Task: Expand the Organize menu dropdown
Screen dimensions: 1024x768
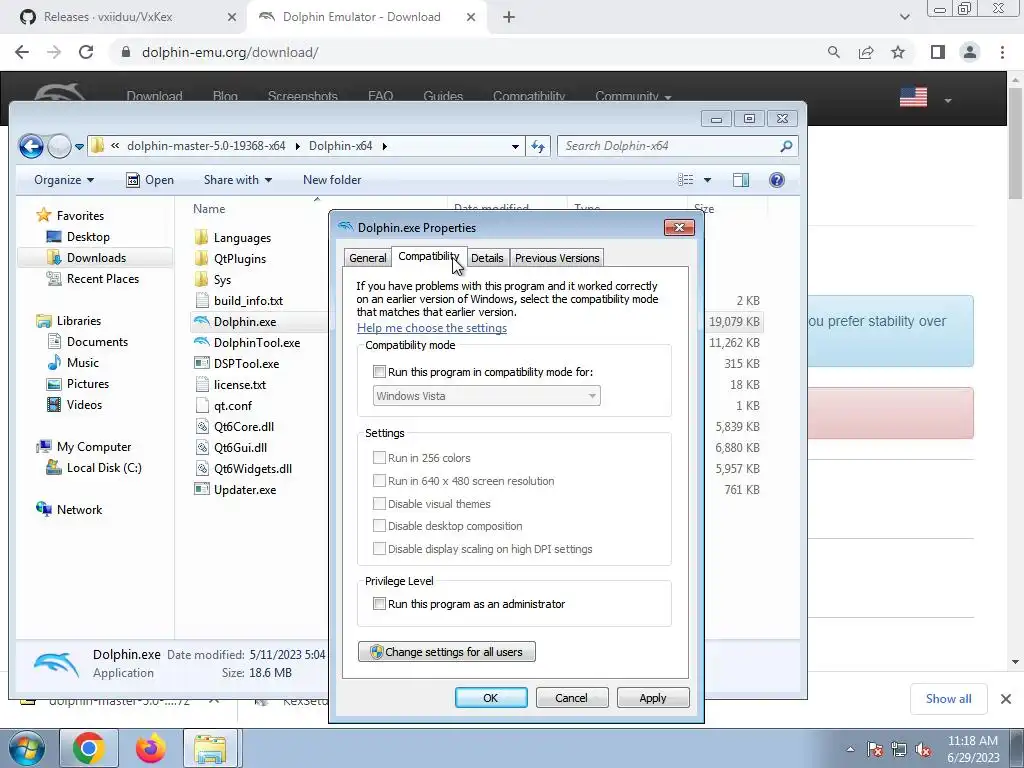Action: click(x=64, y=180)
